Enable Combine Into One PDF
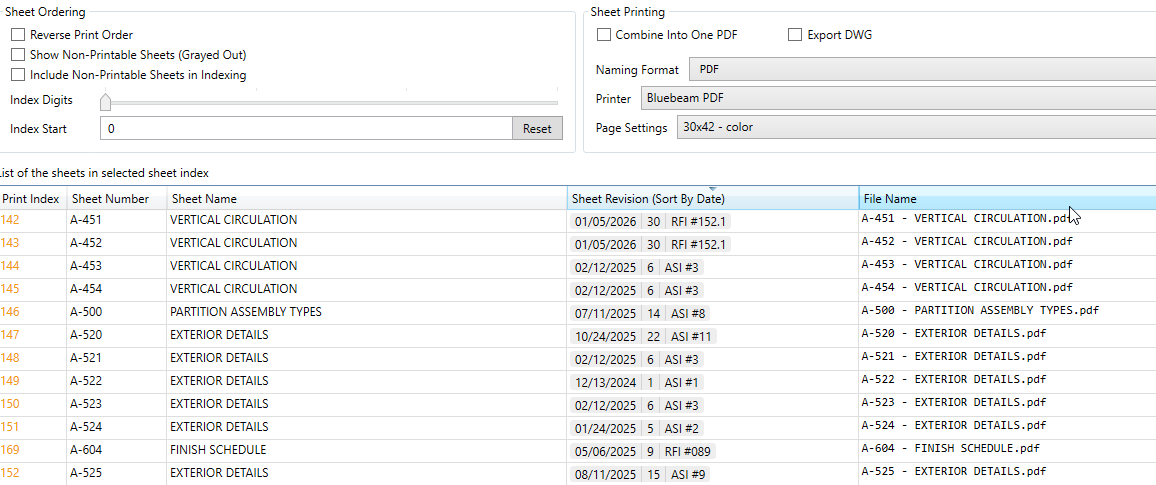This screenshot has height=485, width=1156. pos(604,35)
